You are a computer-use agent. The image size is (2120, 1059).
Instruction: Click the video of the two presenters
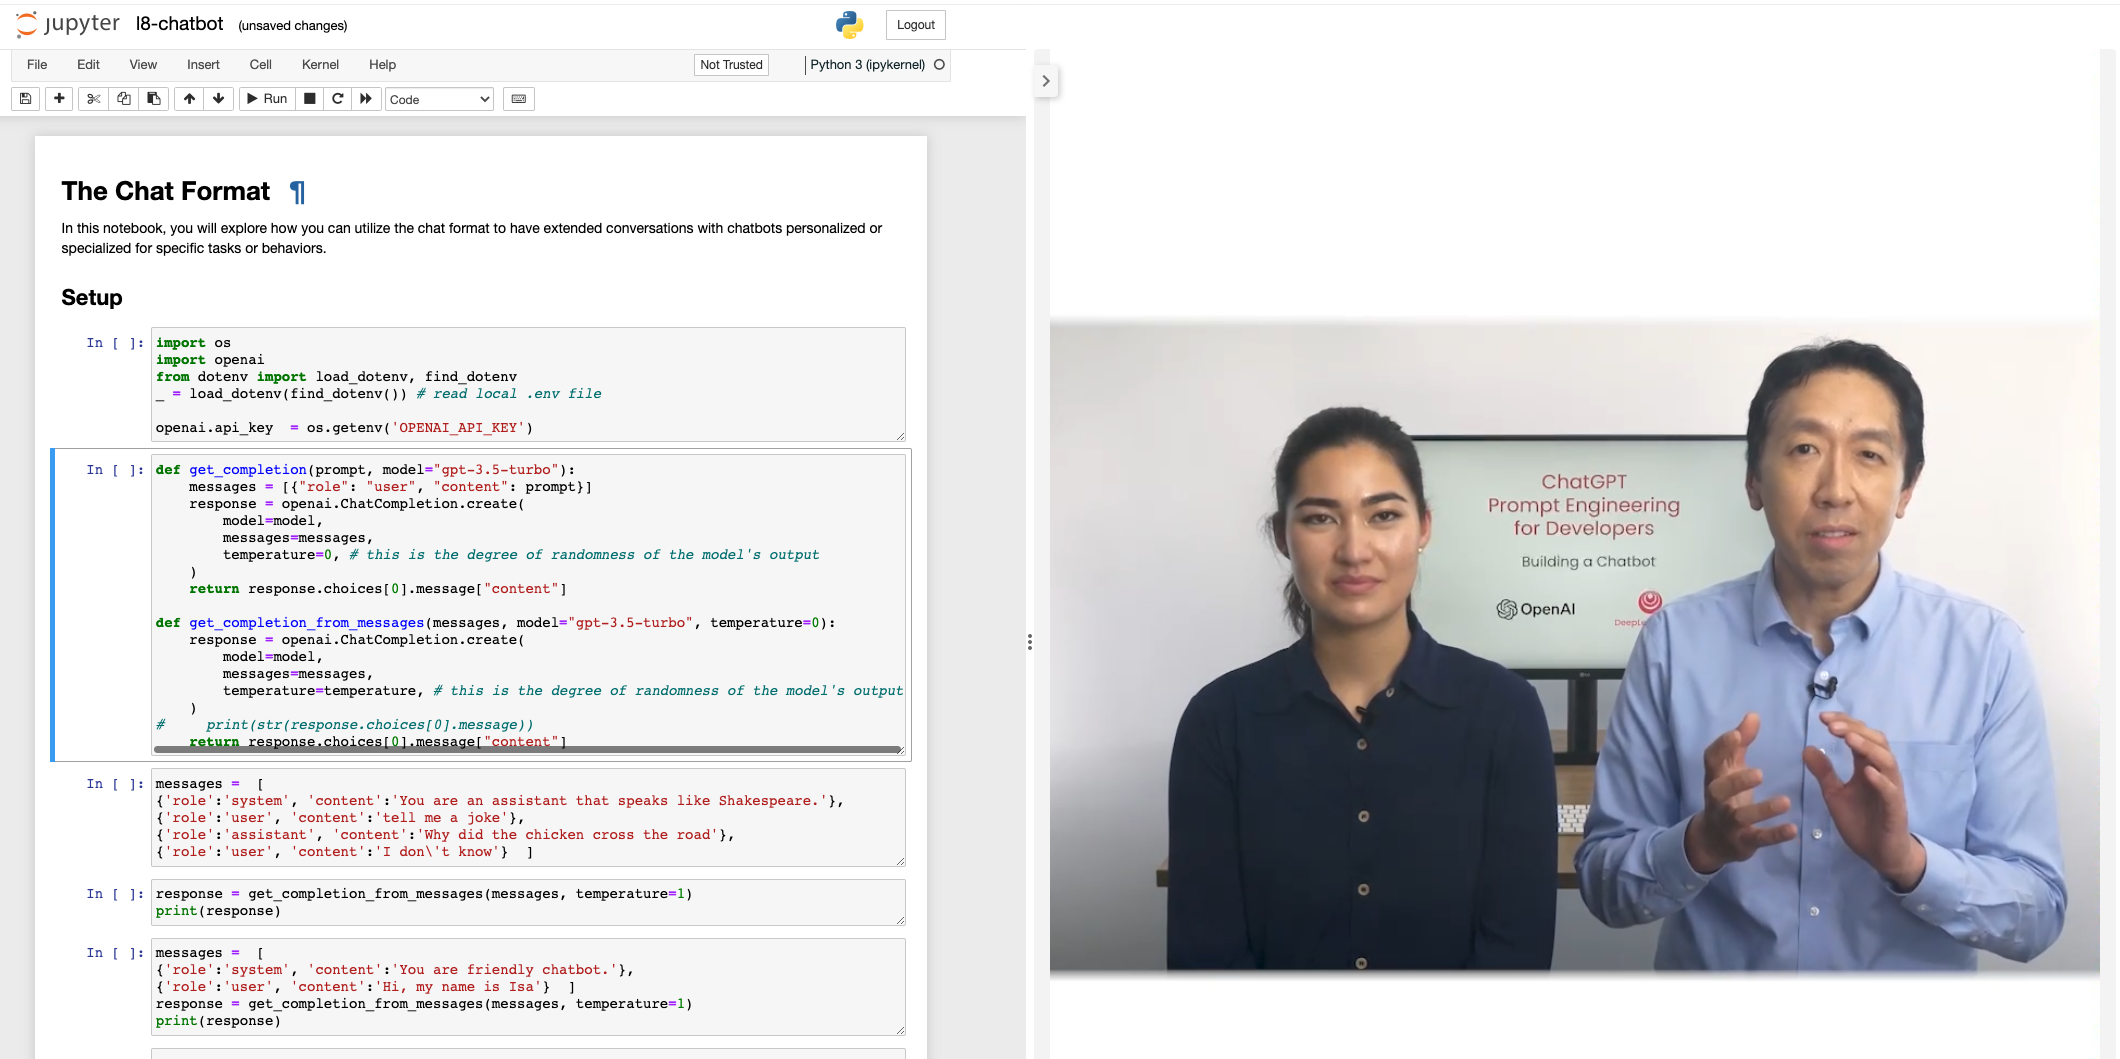[1574, 645]
